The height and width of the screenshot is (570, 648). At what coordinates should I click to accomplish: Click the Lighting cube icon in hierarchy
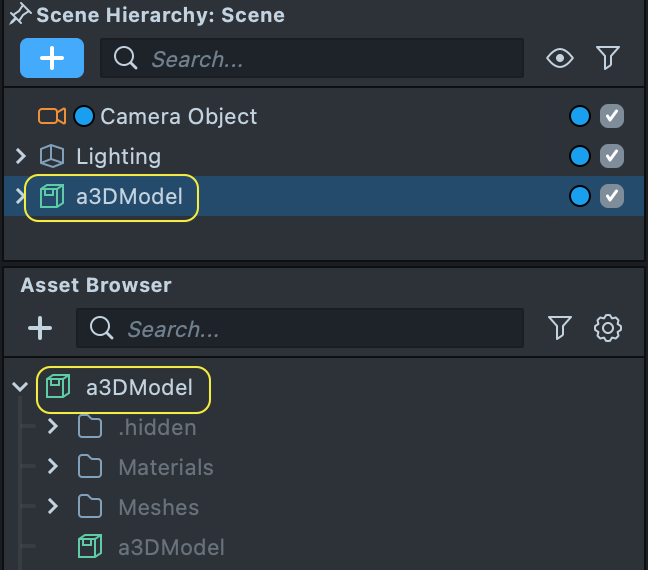tap(51, 156)
